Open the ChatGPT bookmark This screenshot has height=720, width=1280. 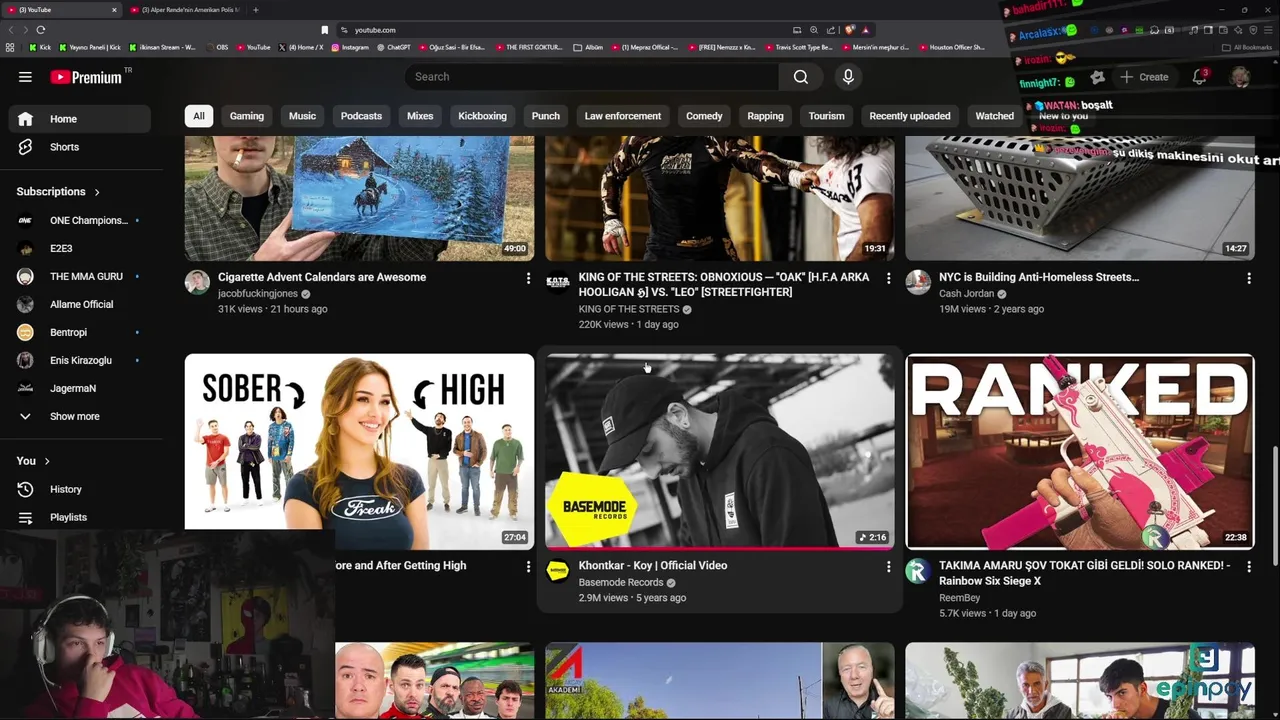point(394,47)
